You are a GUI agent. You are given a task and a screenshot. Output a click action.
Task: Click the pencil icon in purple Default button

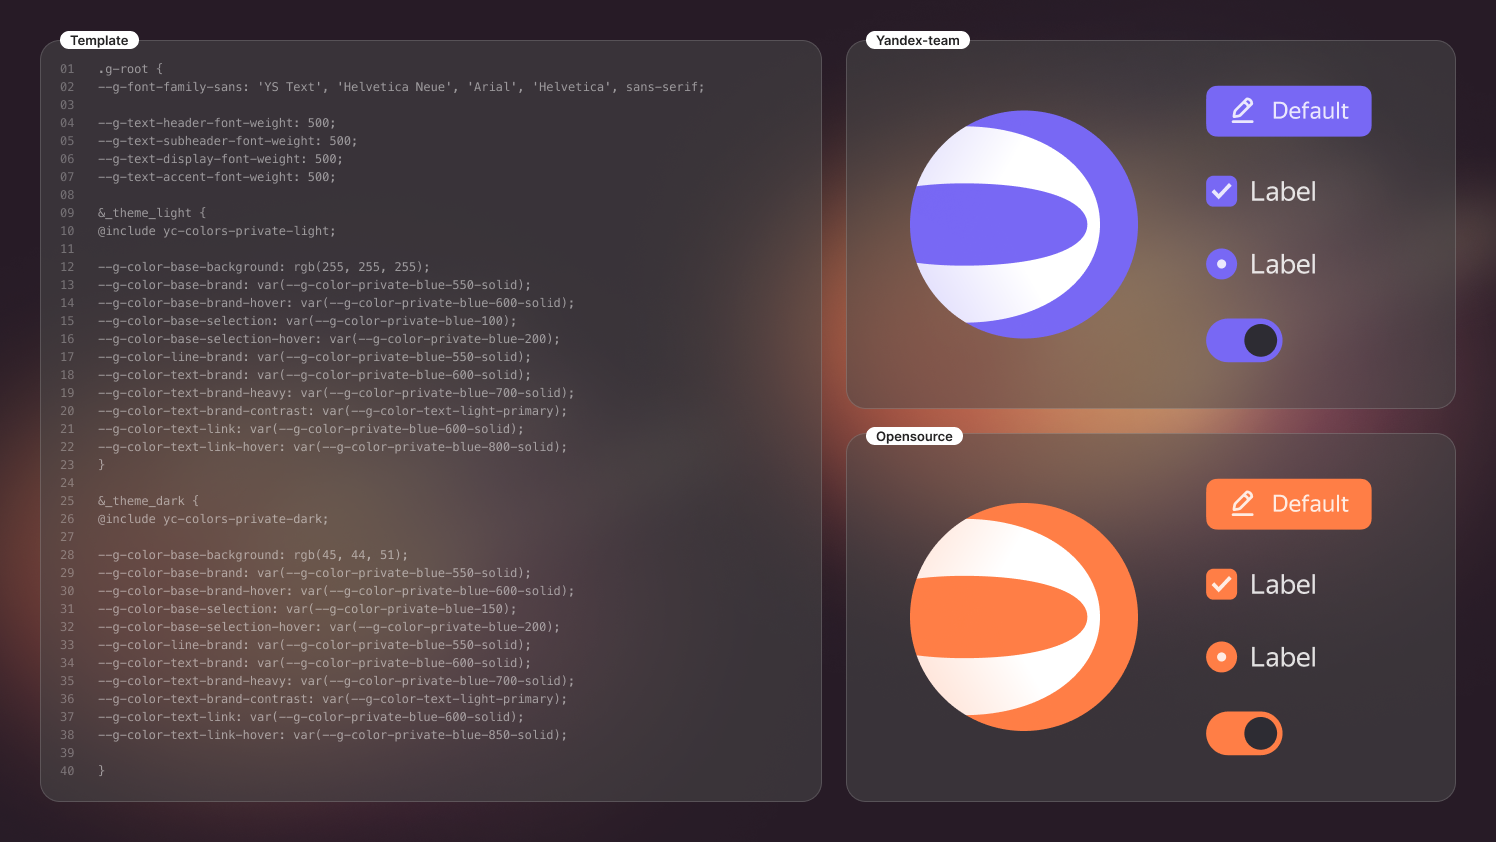[x=1242, y=110]
